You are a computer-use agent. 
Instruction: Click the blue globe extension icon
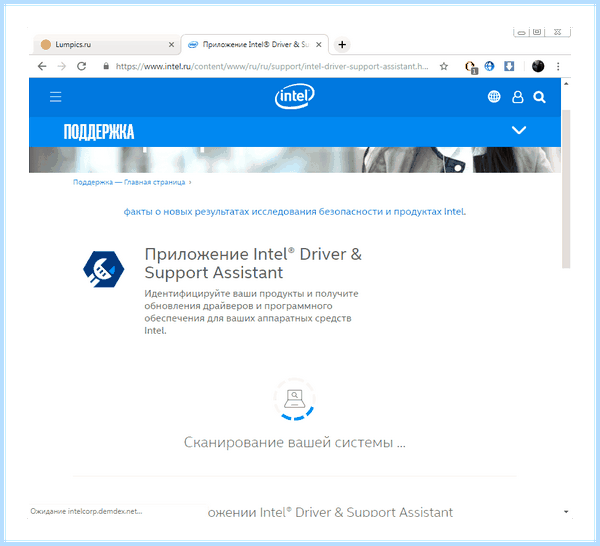[489, 66]
